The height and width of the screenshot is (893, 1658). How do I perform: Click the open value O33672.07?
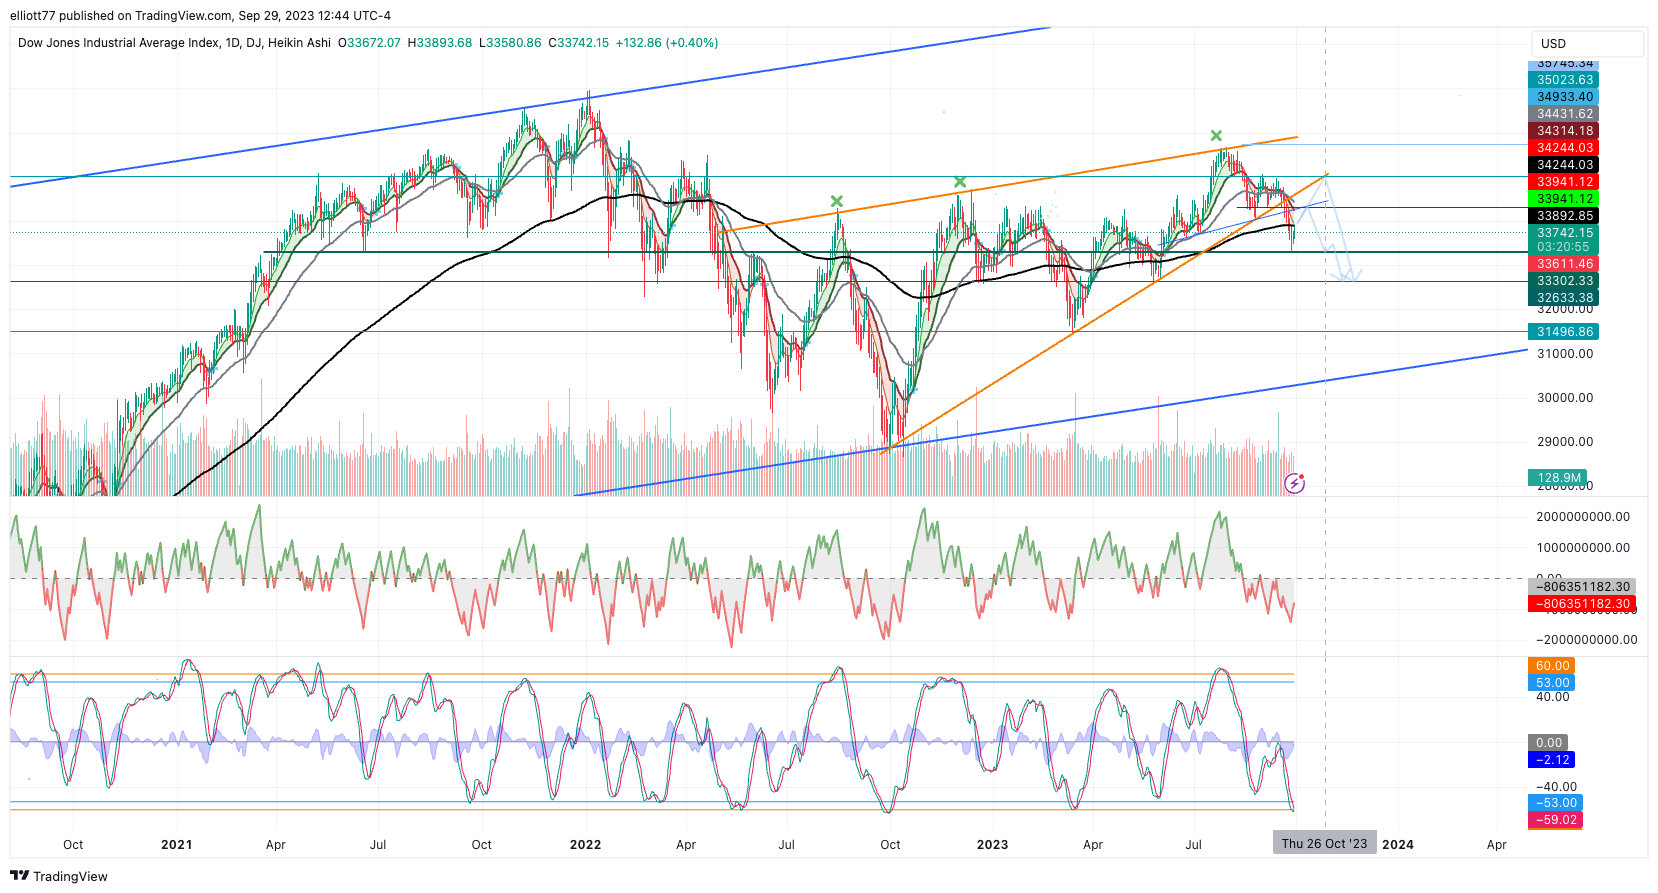point(369,43)
